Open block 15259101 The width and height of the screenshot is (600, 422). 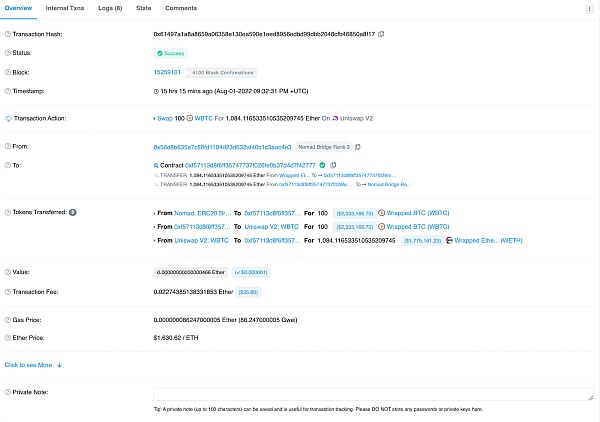tap(167, 72)
